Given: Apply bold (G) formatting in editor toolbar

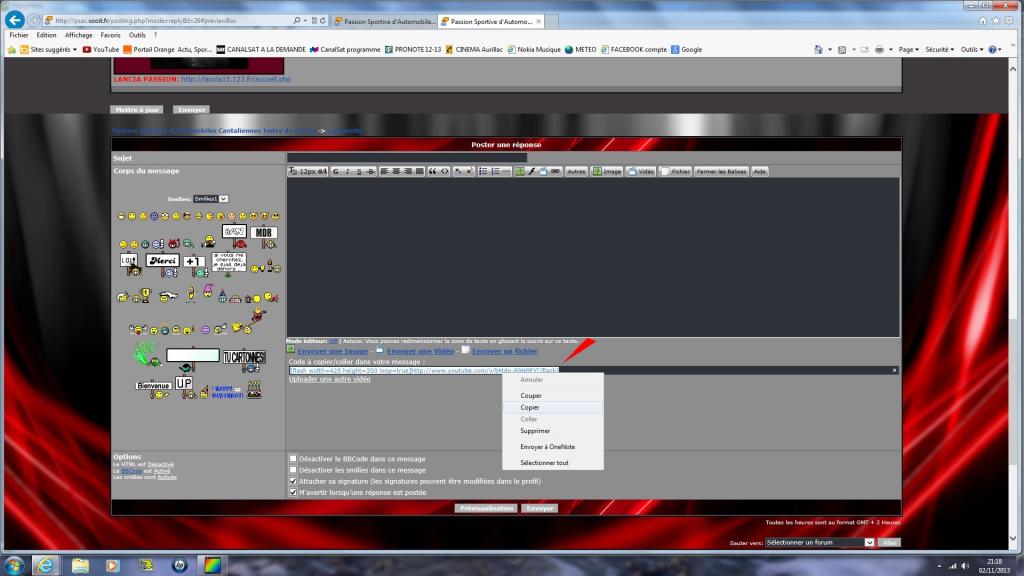Looking at the screenshot, I should tap(336, 171).
